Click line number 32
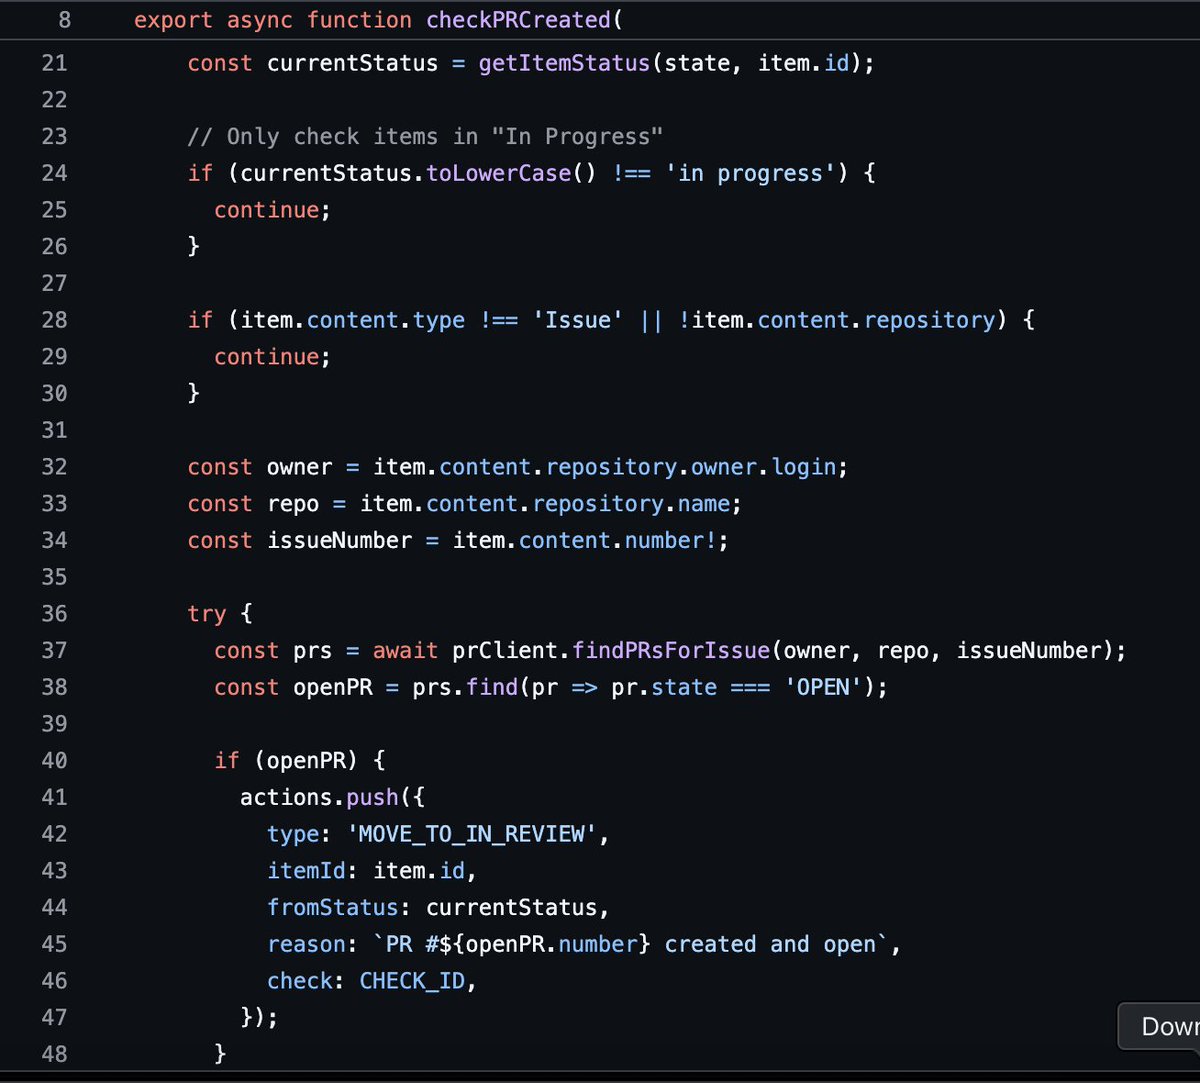The image size is (1200, 1083). coord(54,467)
